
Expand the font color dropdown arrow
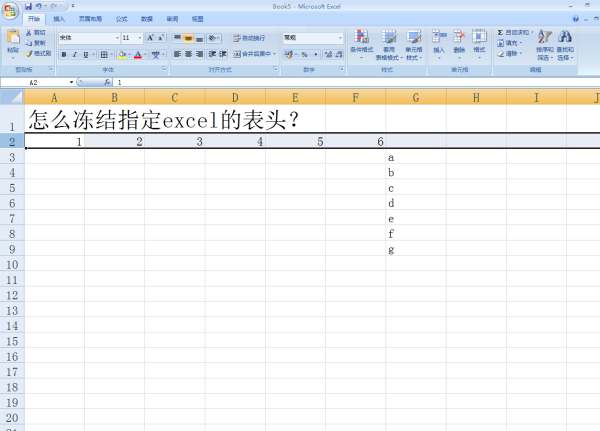145,55
